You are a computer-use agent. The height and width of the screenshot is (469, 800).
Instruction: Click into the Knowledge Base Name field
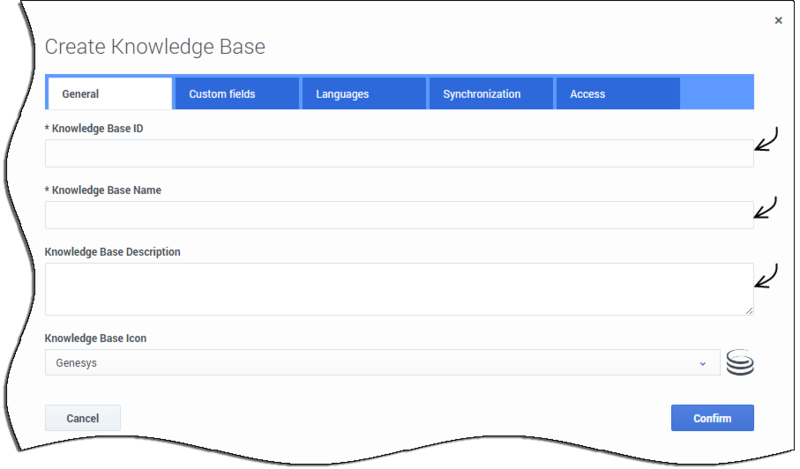pyautogui.click(x=399, y=215)
